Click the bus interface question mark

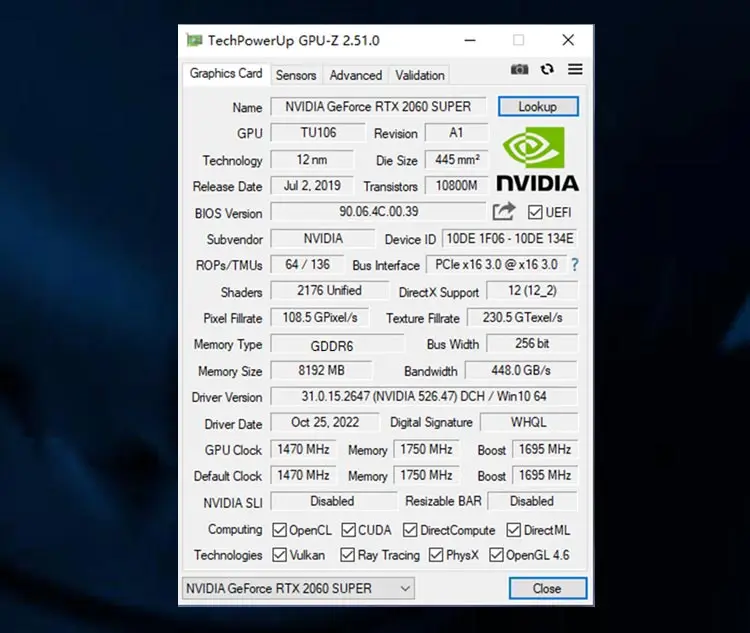575,265
